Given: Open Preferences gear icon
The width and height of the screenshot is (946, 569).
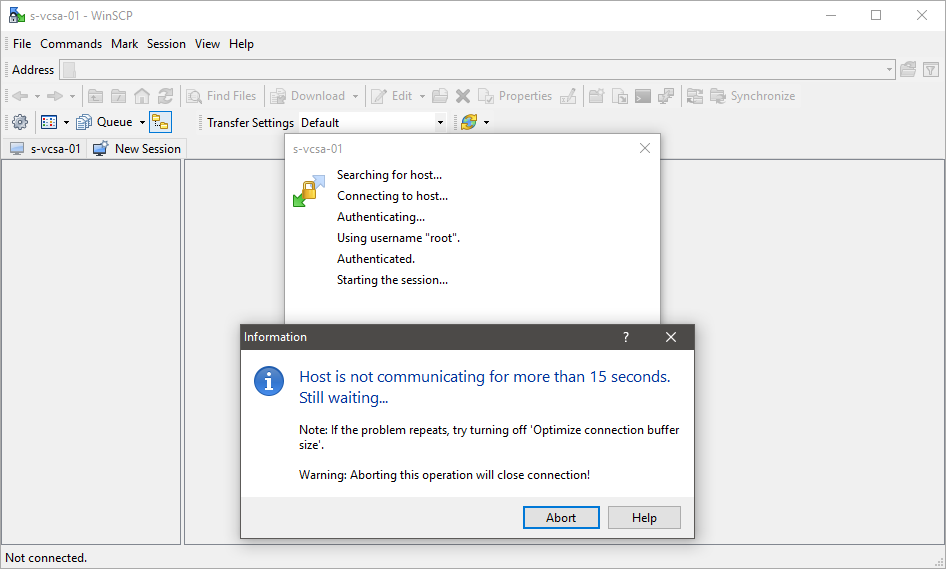Looking at the screenshot, I should click(20, 122).
